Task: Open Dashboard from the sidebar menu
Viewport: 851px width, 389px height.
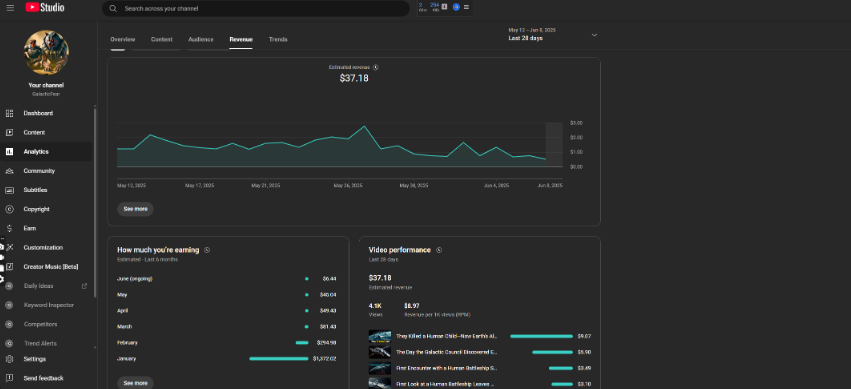Action: click(x=38, y=113)
